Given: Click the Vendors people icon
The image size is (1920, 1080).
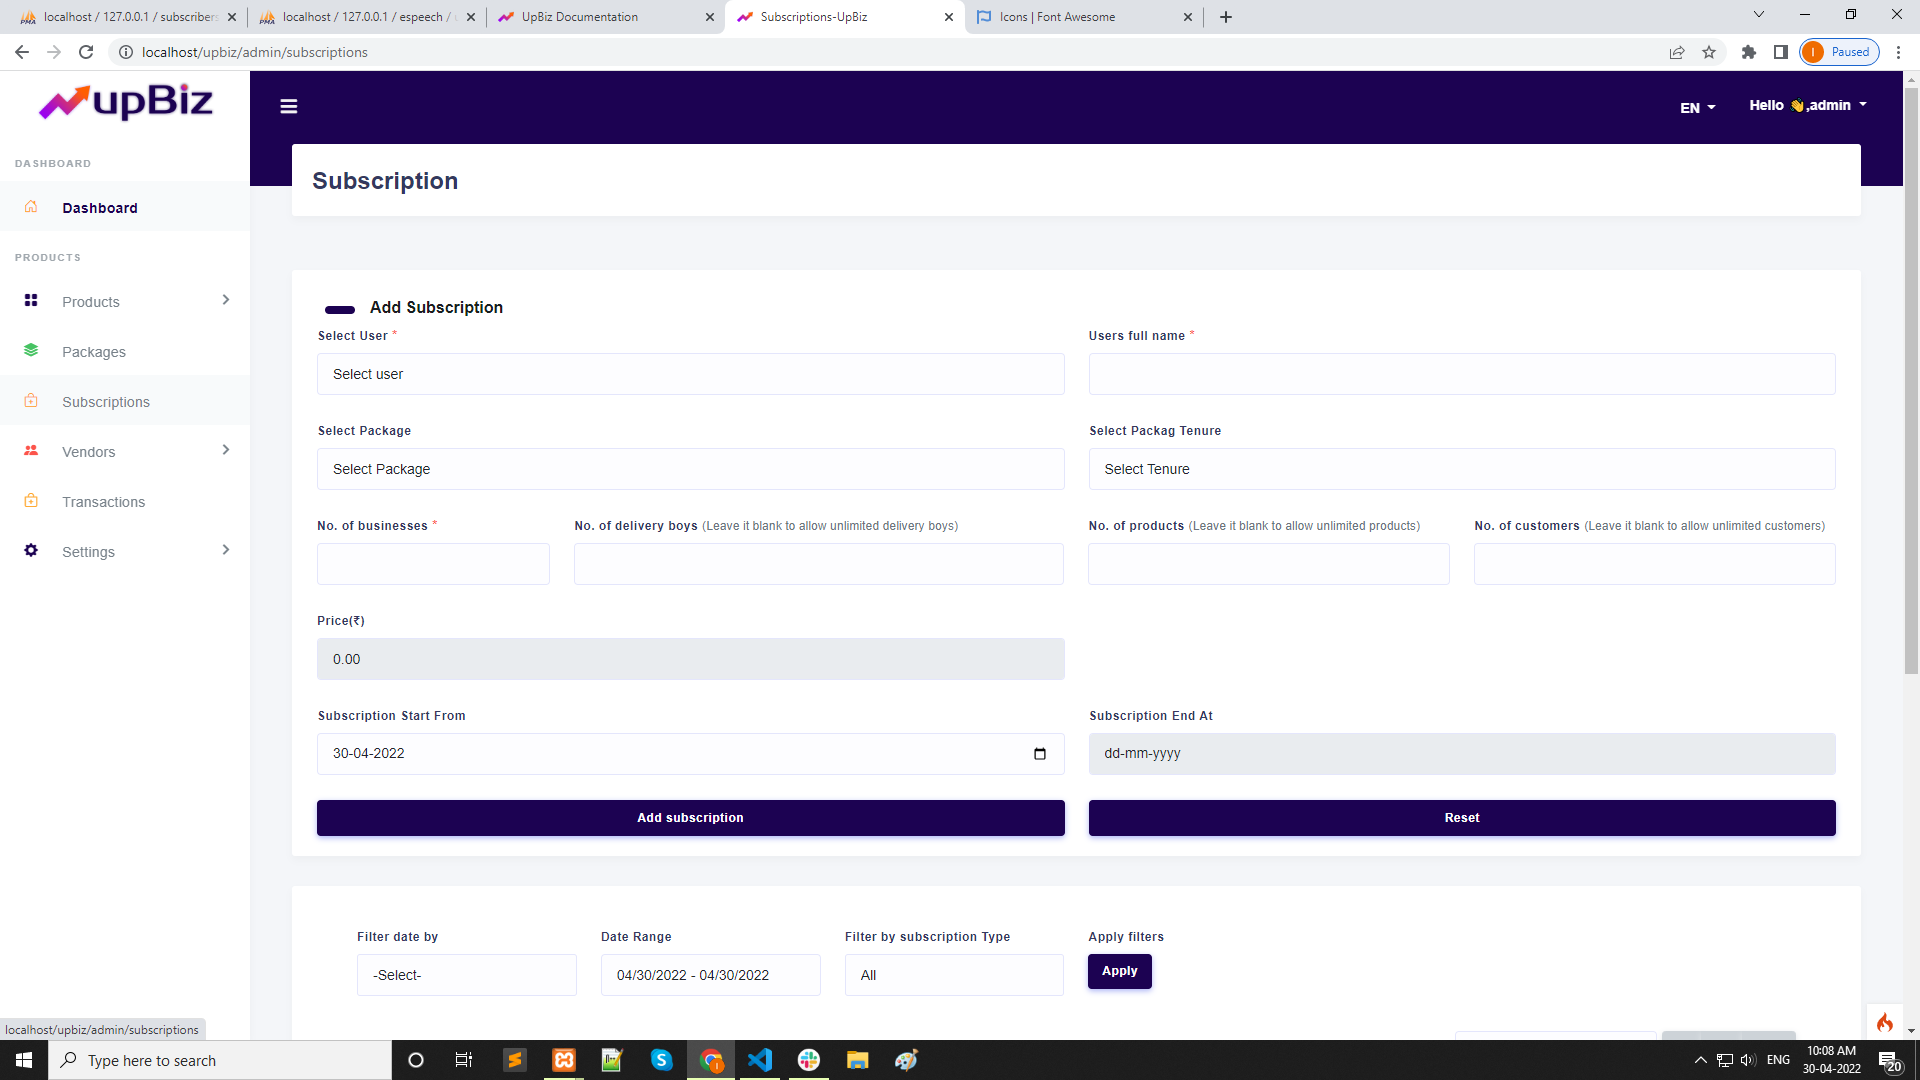Looking at the screenshot, I should coord(31,450).
